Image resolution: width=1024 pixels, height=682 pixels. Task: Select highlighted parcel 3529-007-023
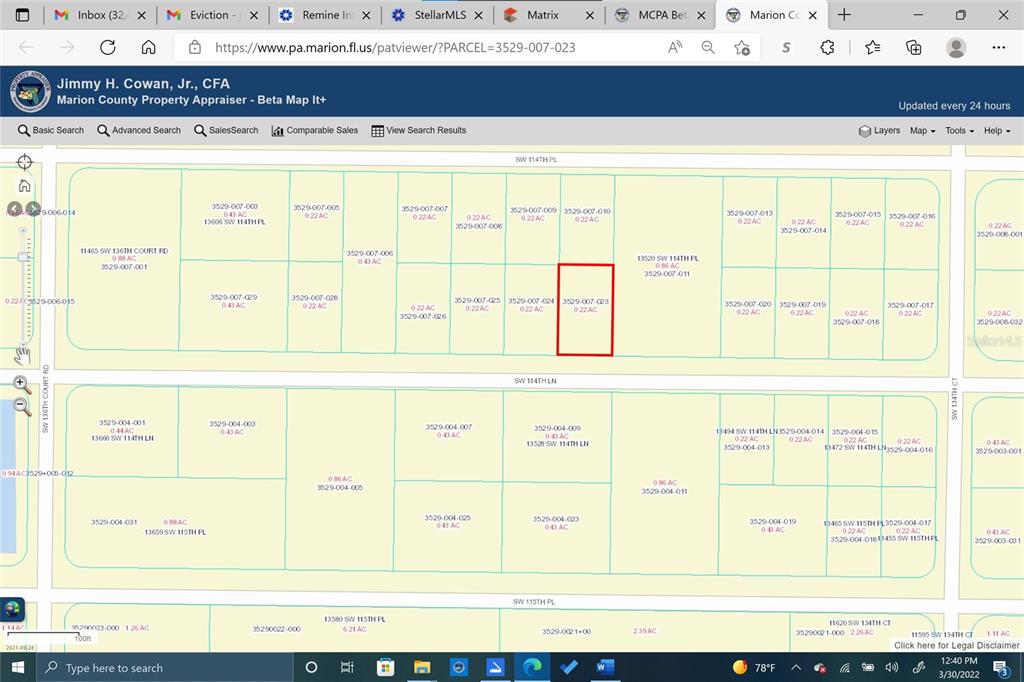(585, 310)
